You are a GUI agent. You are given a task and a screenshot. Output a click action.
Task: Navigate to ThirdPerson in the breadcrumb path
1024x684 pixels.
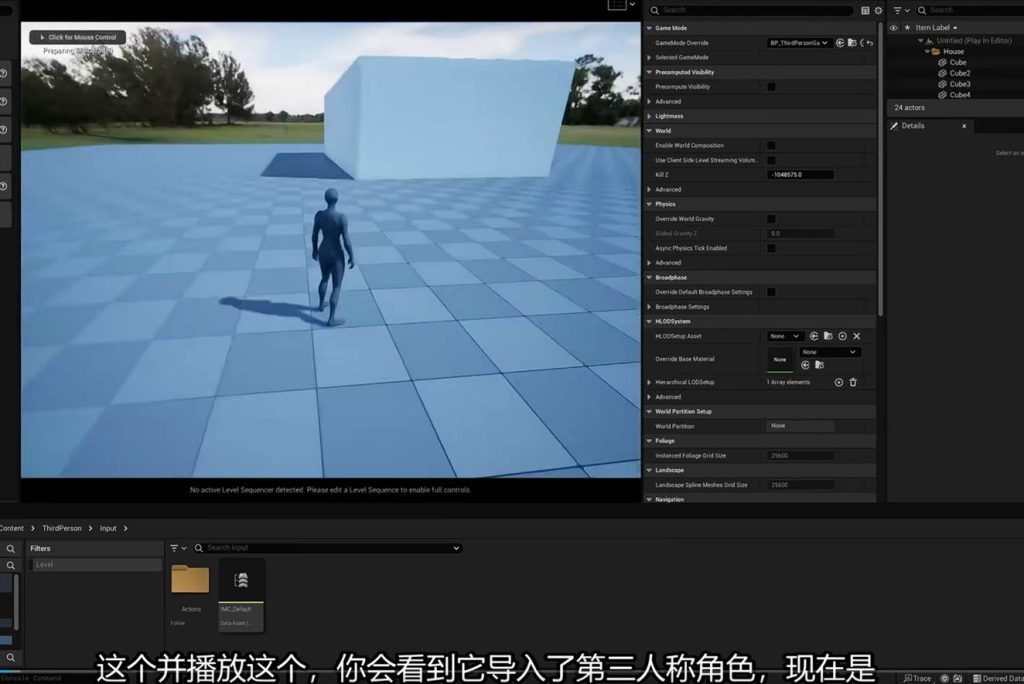pyautogui.click(x=60, y=528)
